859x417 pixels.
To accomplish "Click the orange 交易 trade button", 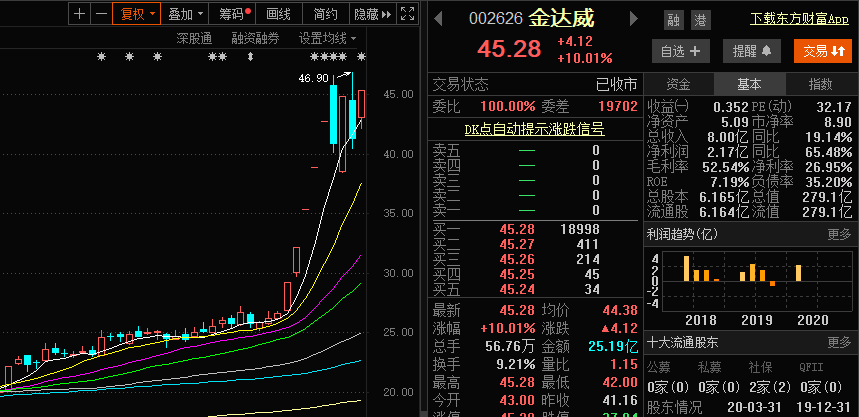I will pos(823,51).
